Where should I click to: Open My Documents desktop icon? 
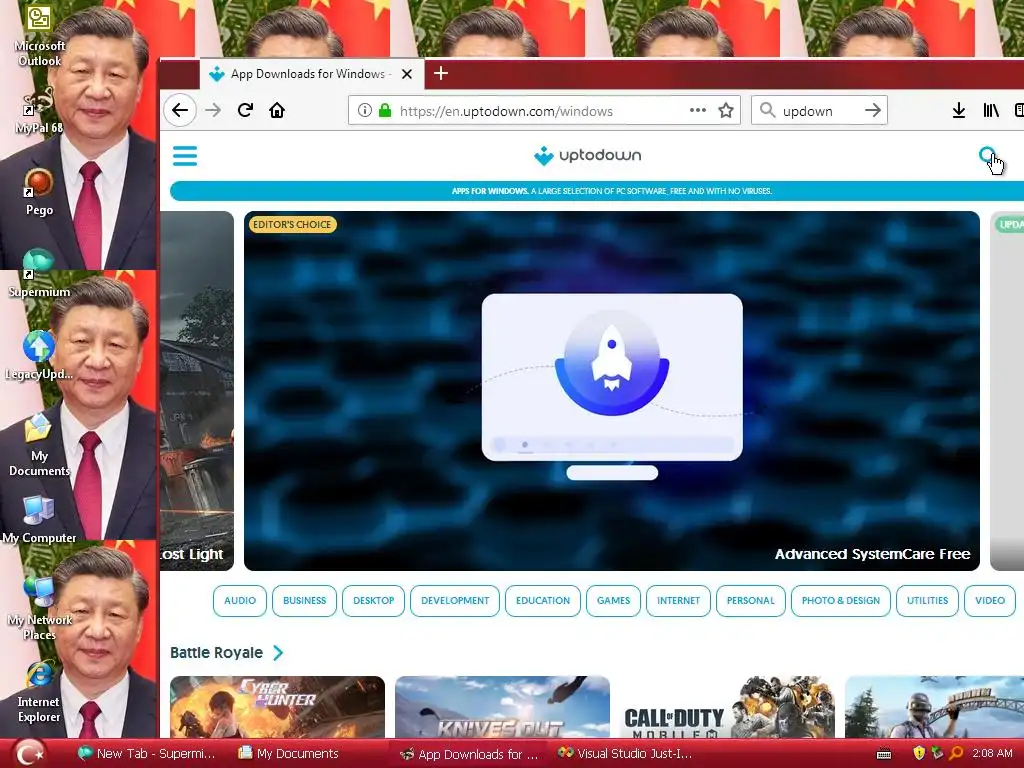pyautogui.click(x=39, y=445)
